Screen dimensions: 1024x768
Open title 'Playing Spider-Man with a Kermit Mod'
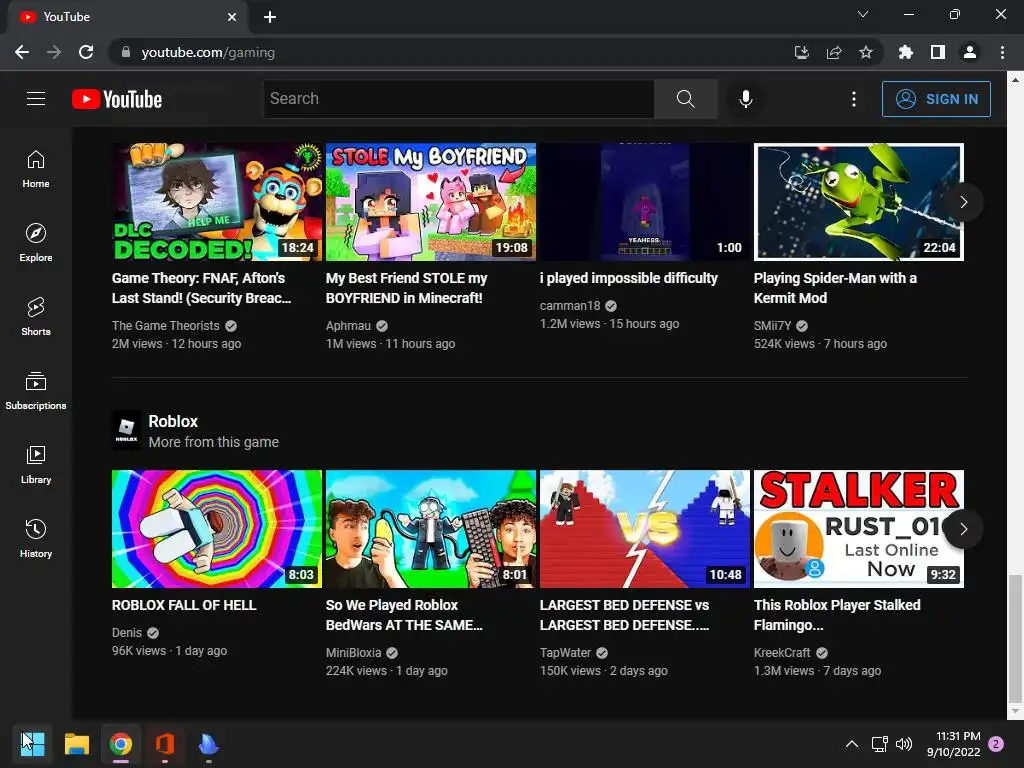click(835, 288)
